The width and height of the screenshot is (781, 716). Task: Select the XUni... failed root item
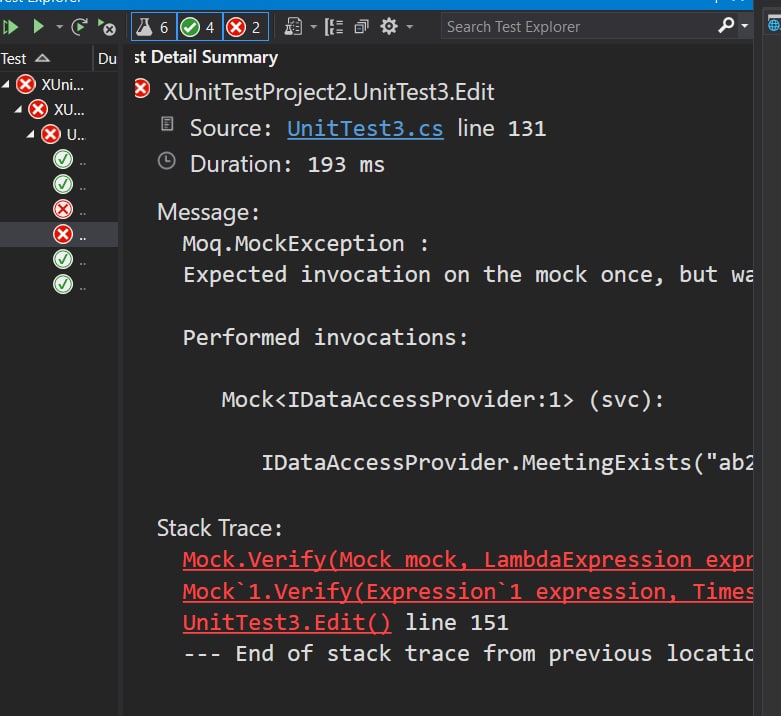tap(50, 85)
